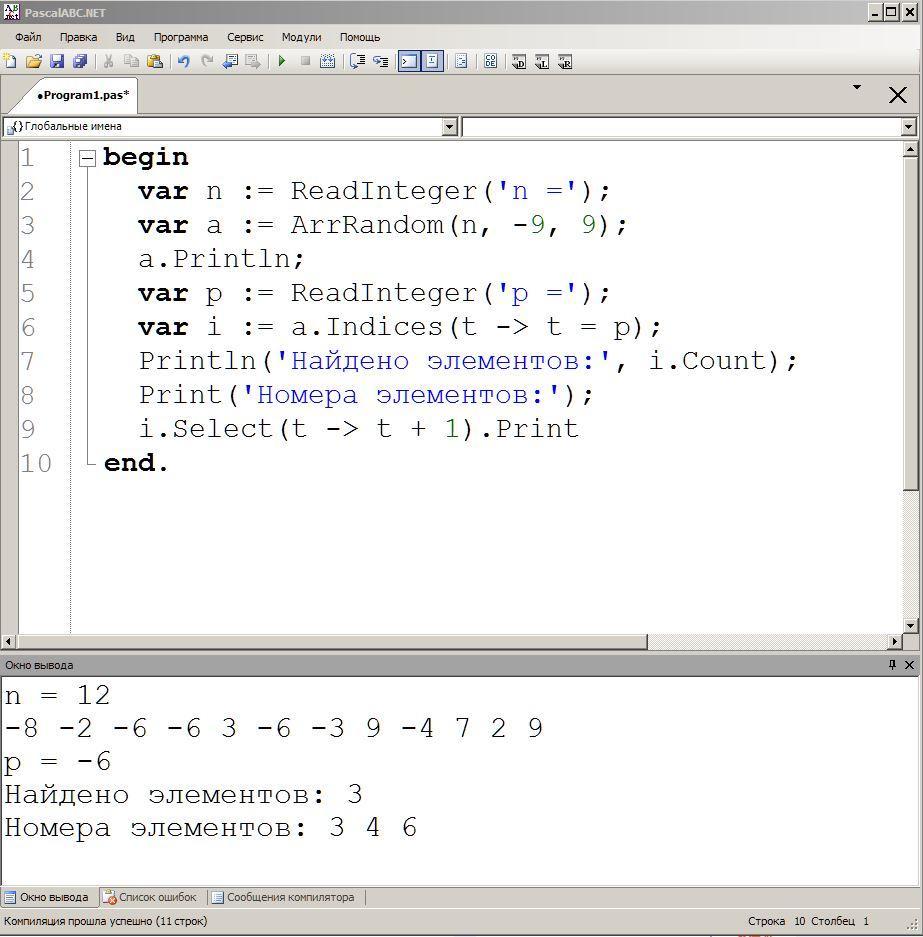Click the D version toolbar icon

pyautogui.click(x=519, y=61)
